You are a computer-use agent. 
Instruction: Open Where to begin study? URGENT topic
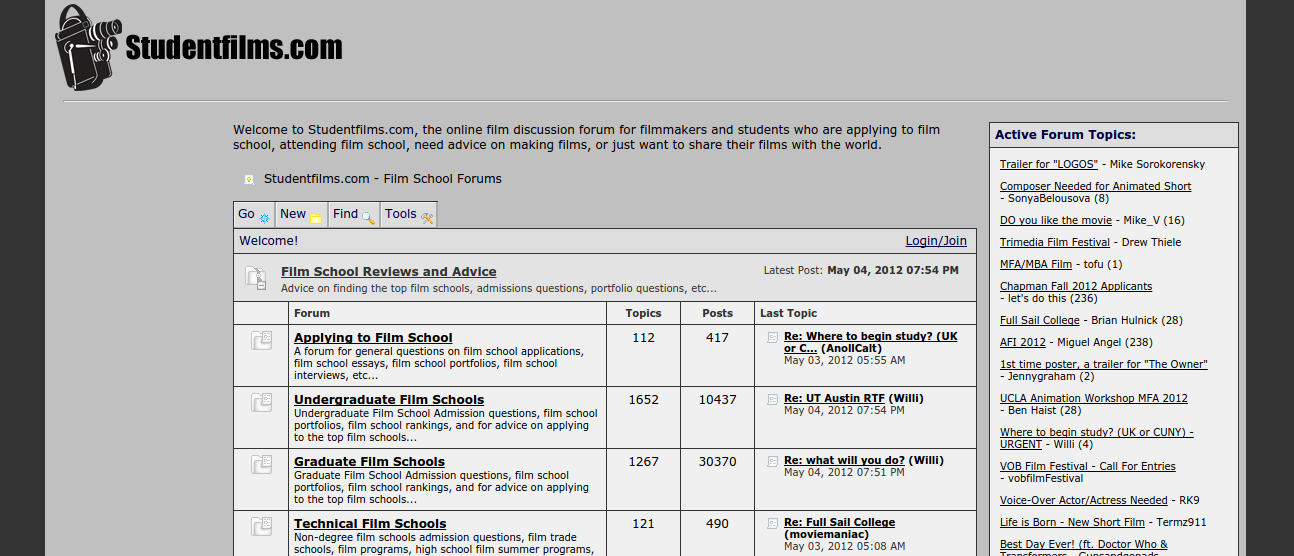click(1096, 438)
